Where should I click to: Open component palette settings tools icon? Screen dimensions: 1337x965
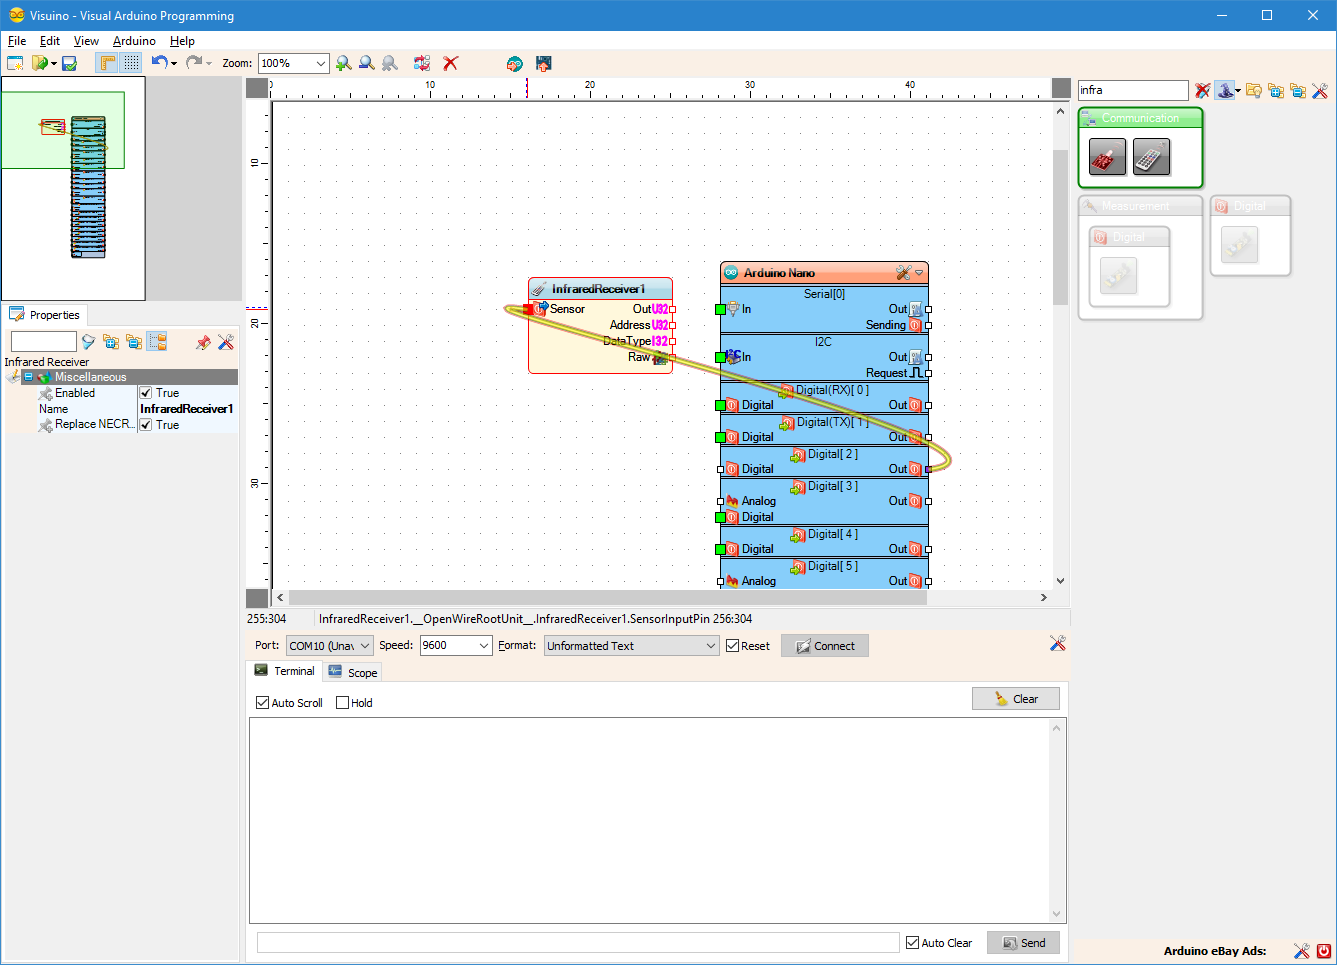(1320, 90)
